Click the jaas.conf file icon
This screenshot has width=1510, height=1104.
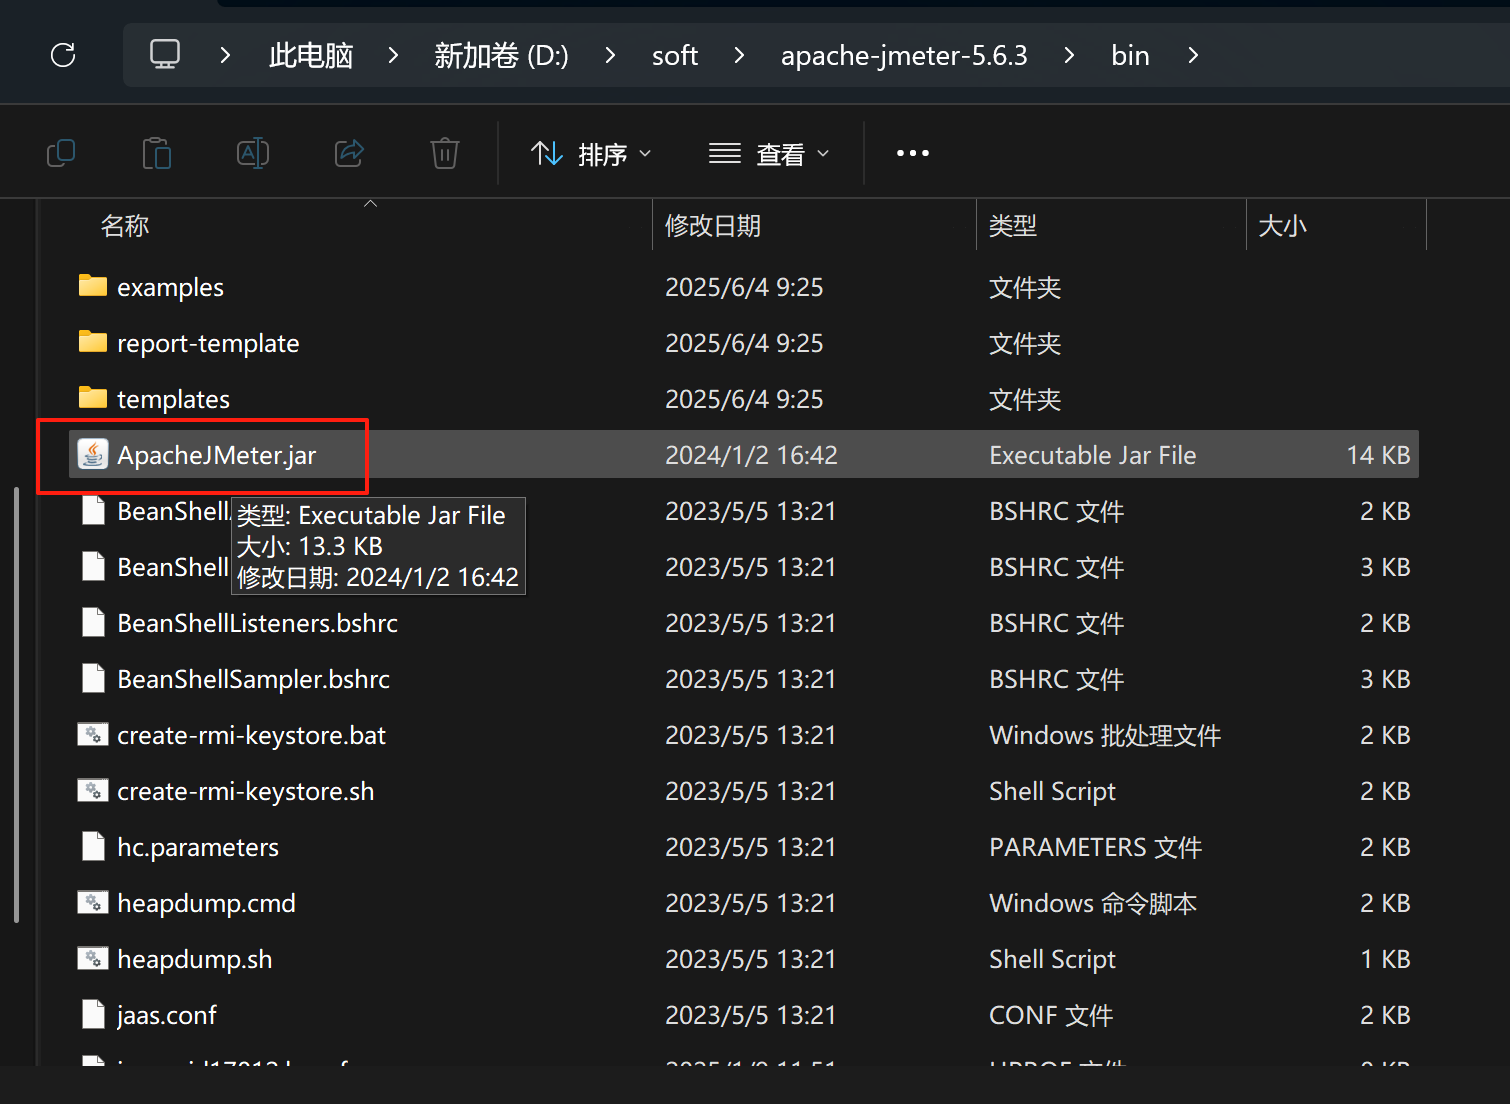[93, 1015]
